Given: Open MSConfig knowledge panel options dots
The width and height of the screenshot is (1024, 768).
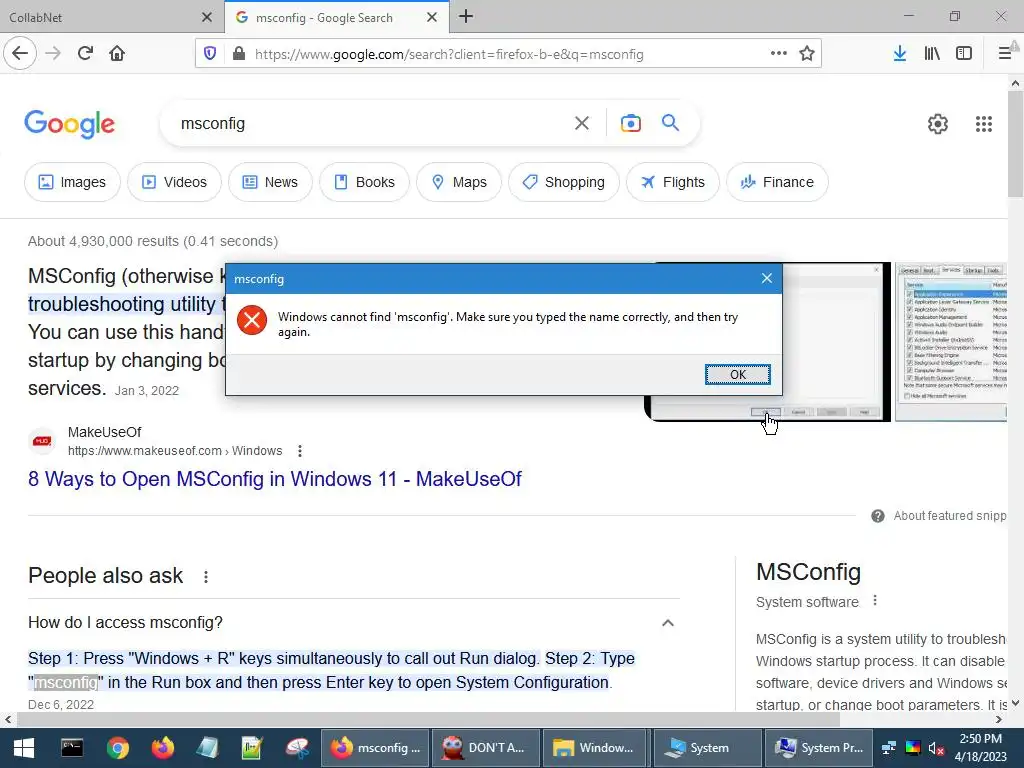Looking at the screenshot, I should point(875,601).
